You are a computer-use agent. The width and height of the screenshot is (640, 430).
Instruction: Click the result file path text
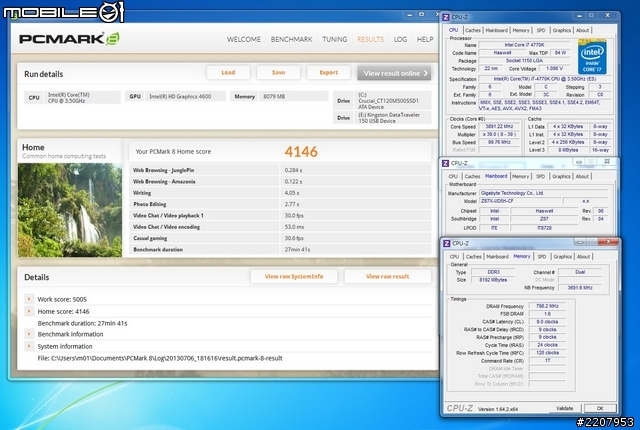(160, 358)
